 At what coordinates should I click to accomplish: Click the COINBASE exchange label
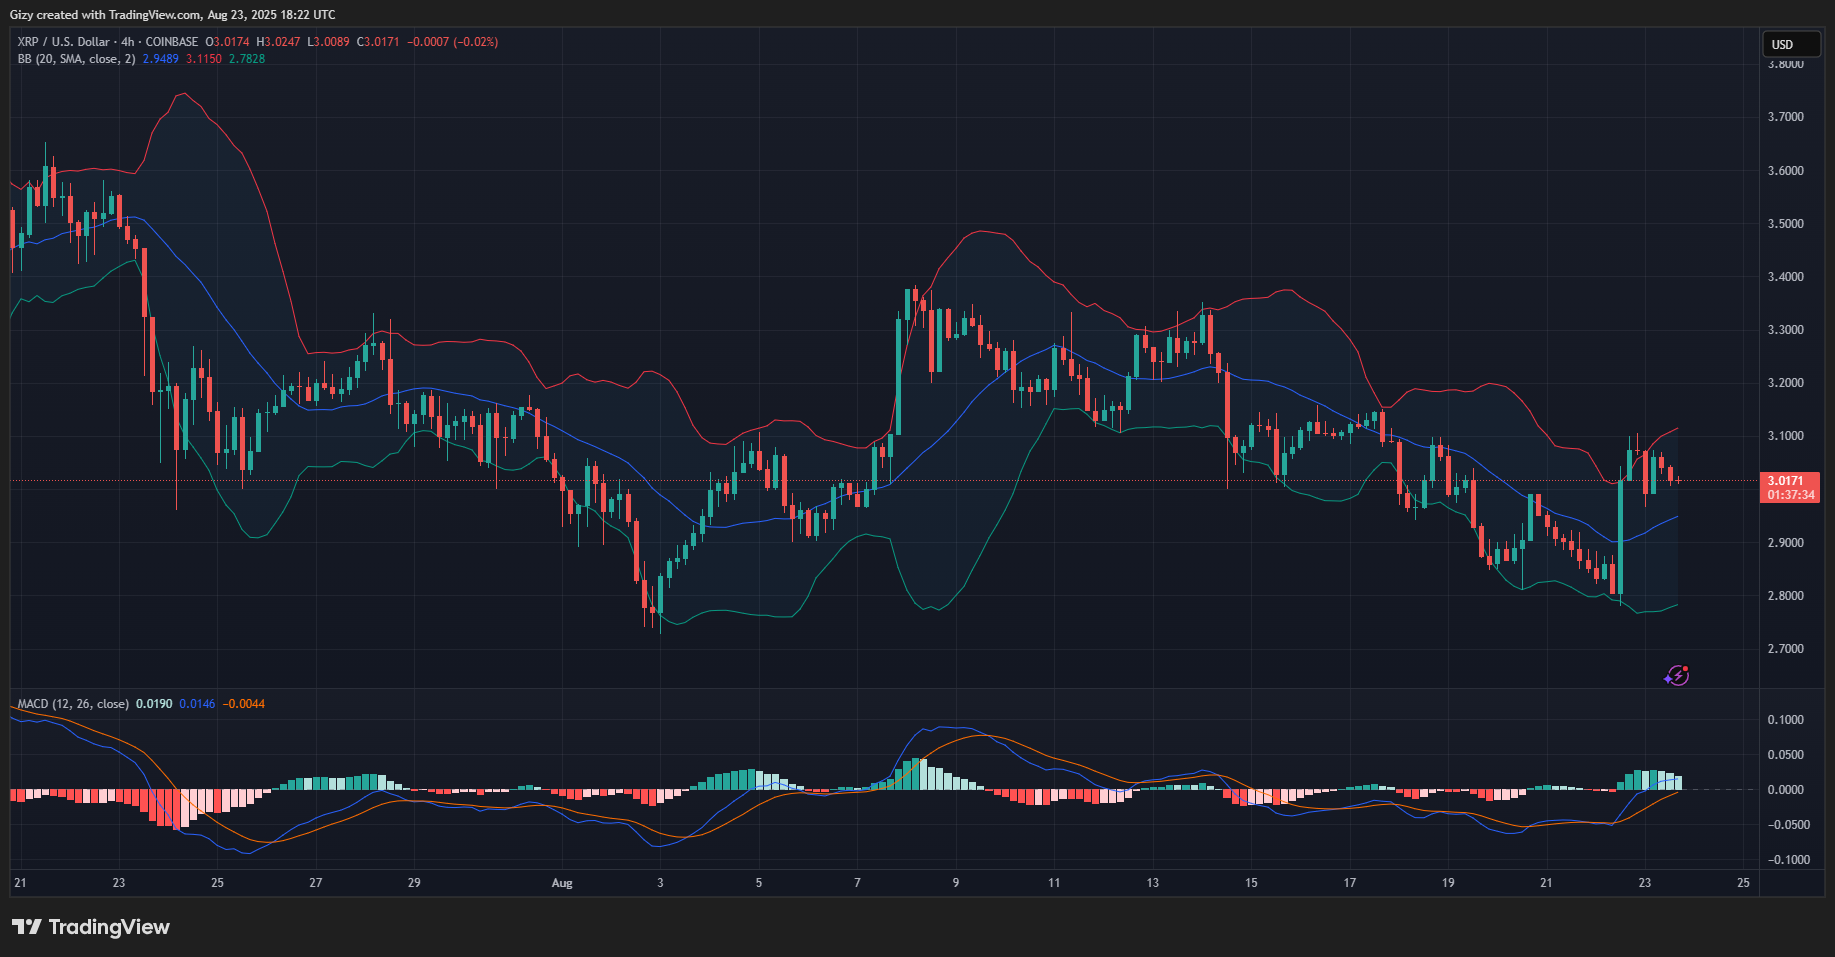(172, 42)
